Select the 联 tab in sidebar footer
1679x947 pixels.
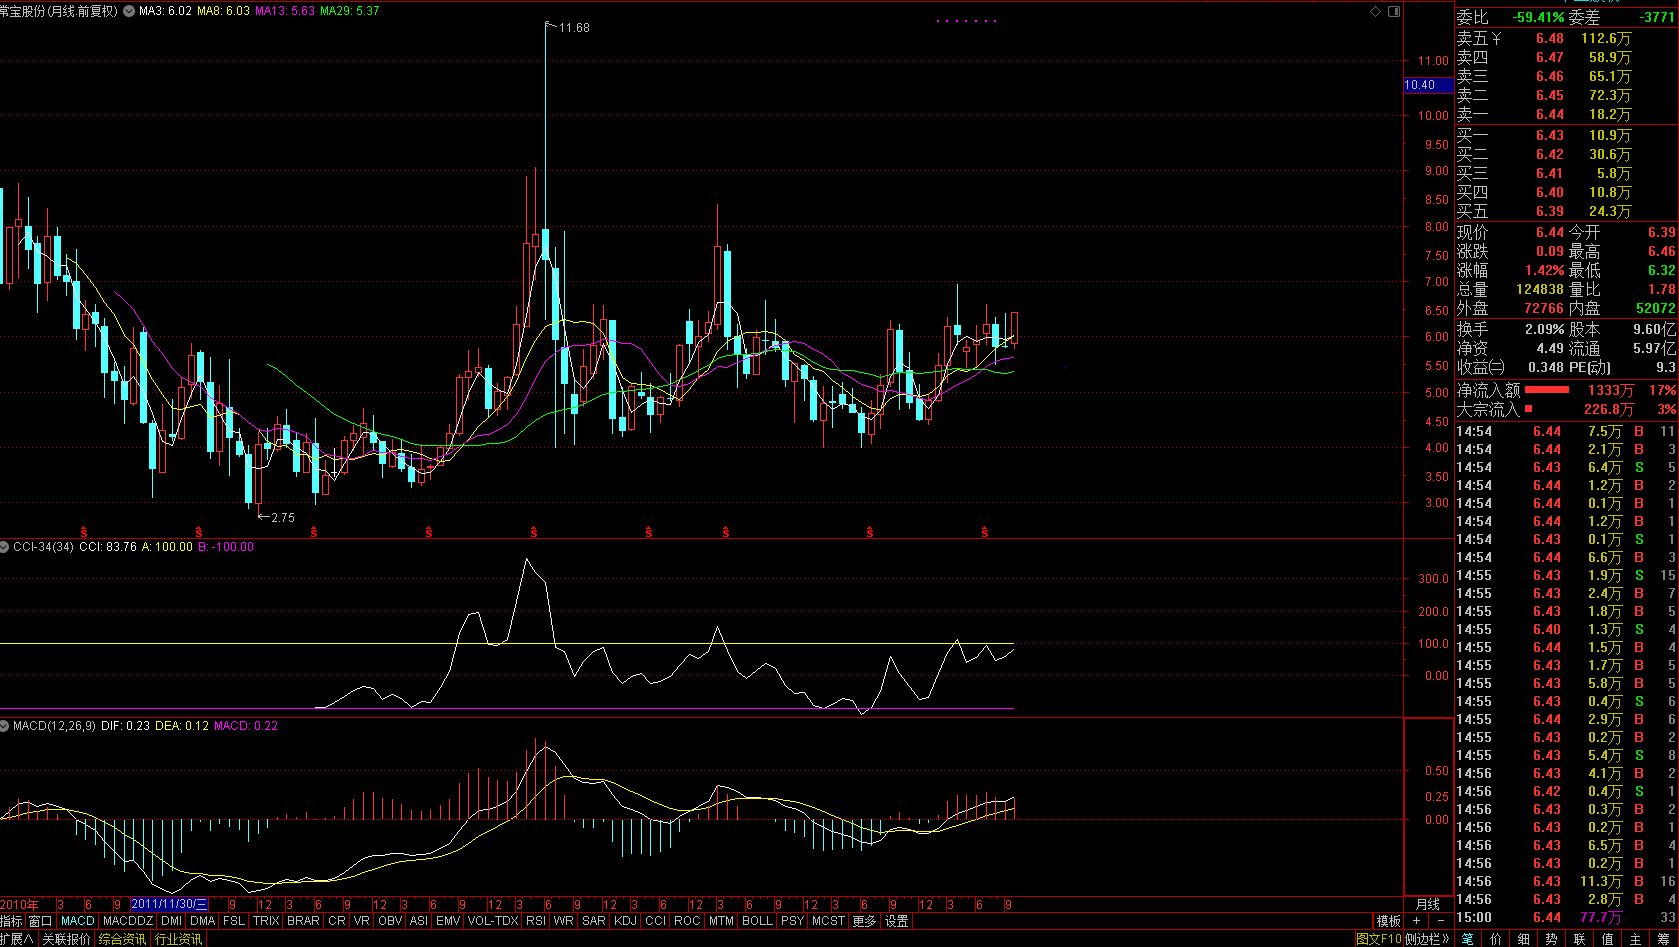click(1580, 939)
